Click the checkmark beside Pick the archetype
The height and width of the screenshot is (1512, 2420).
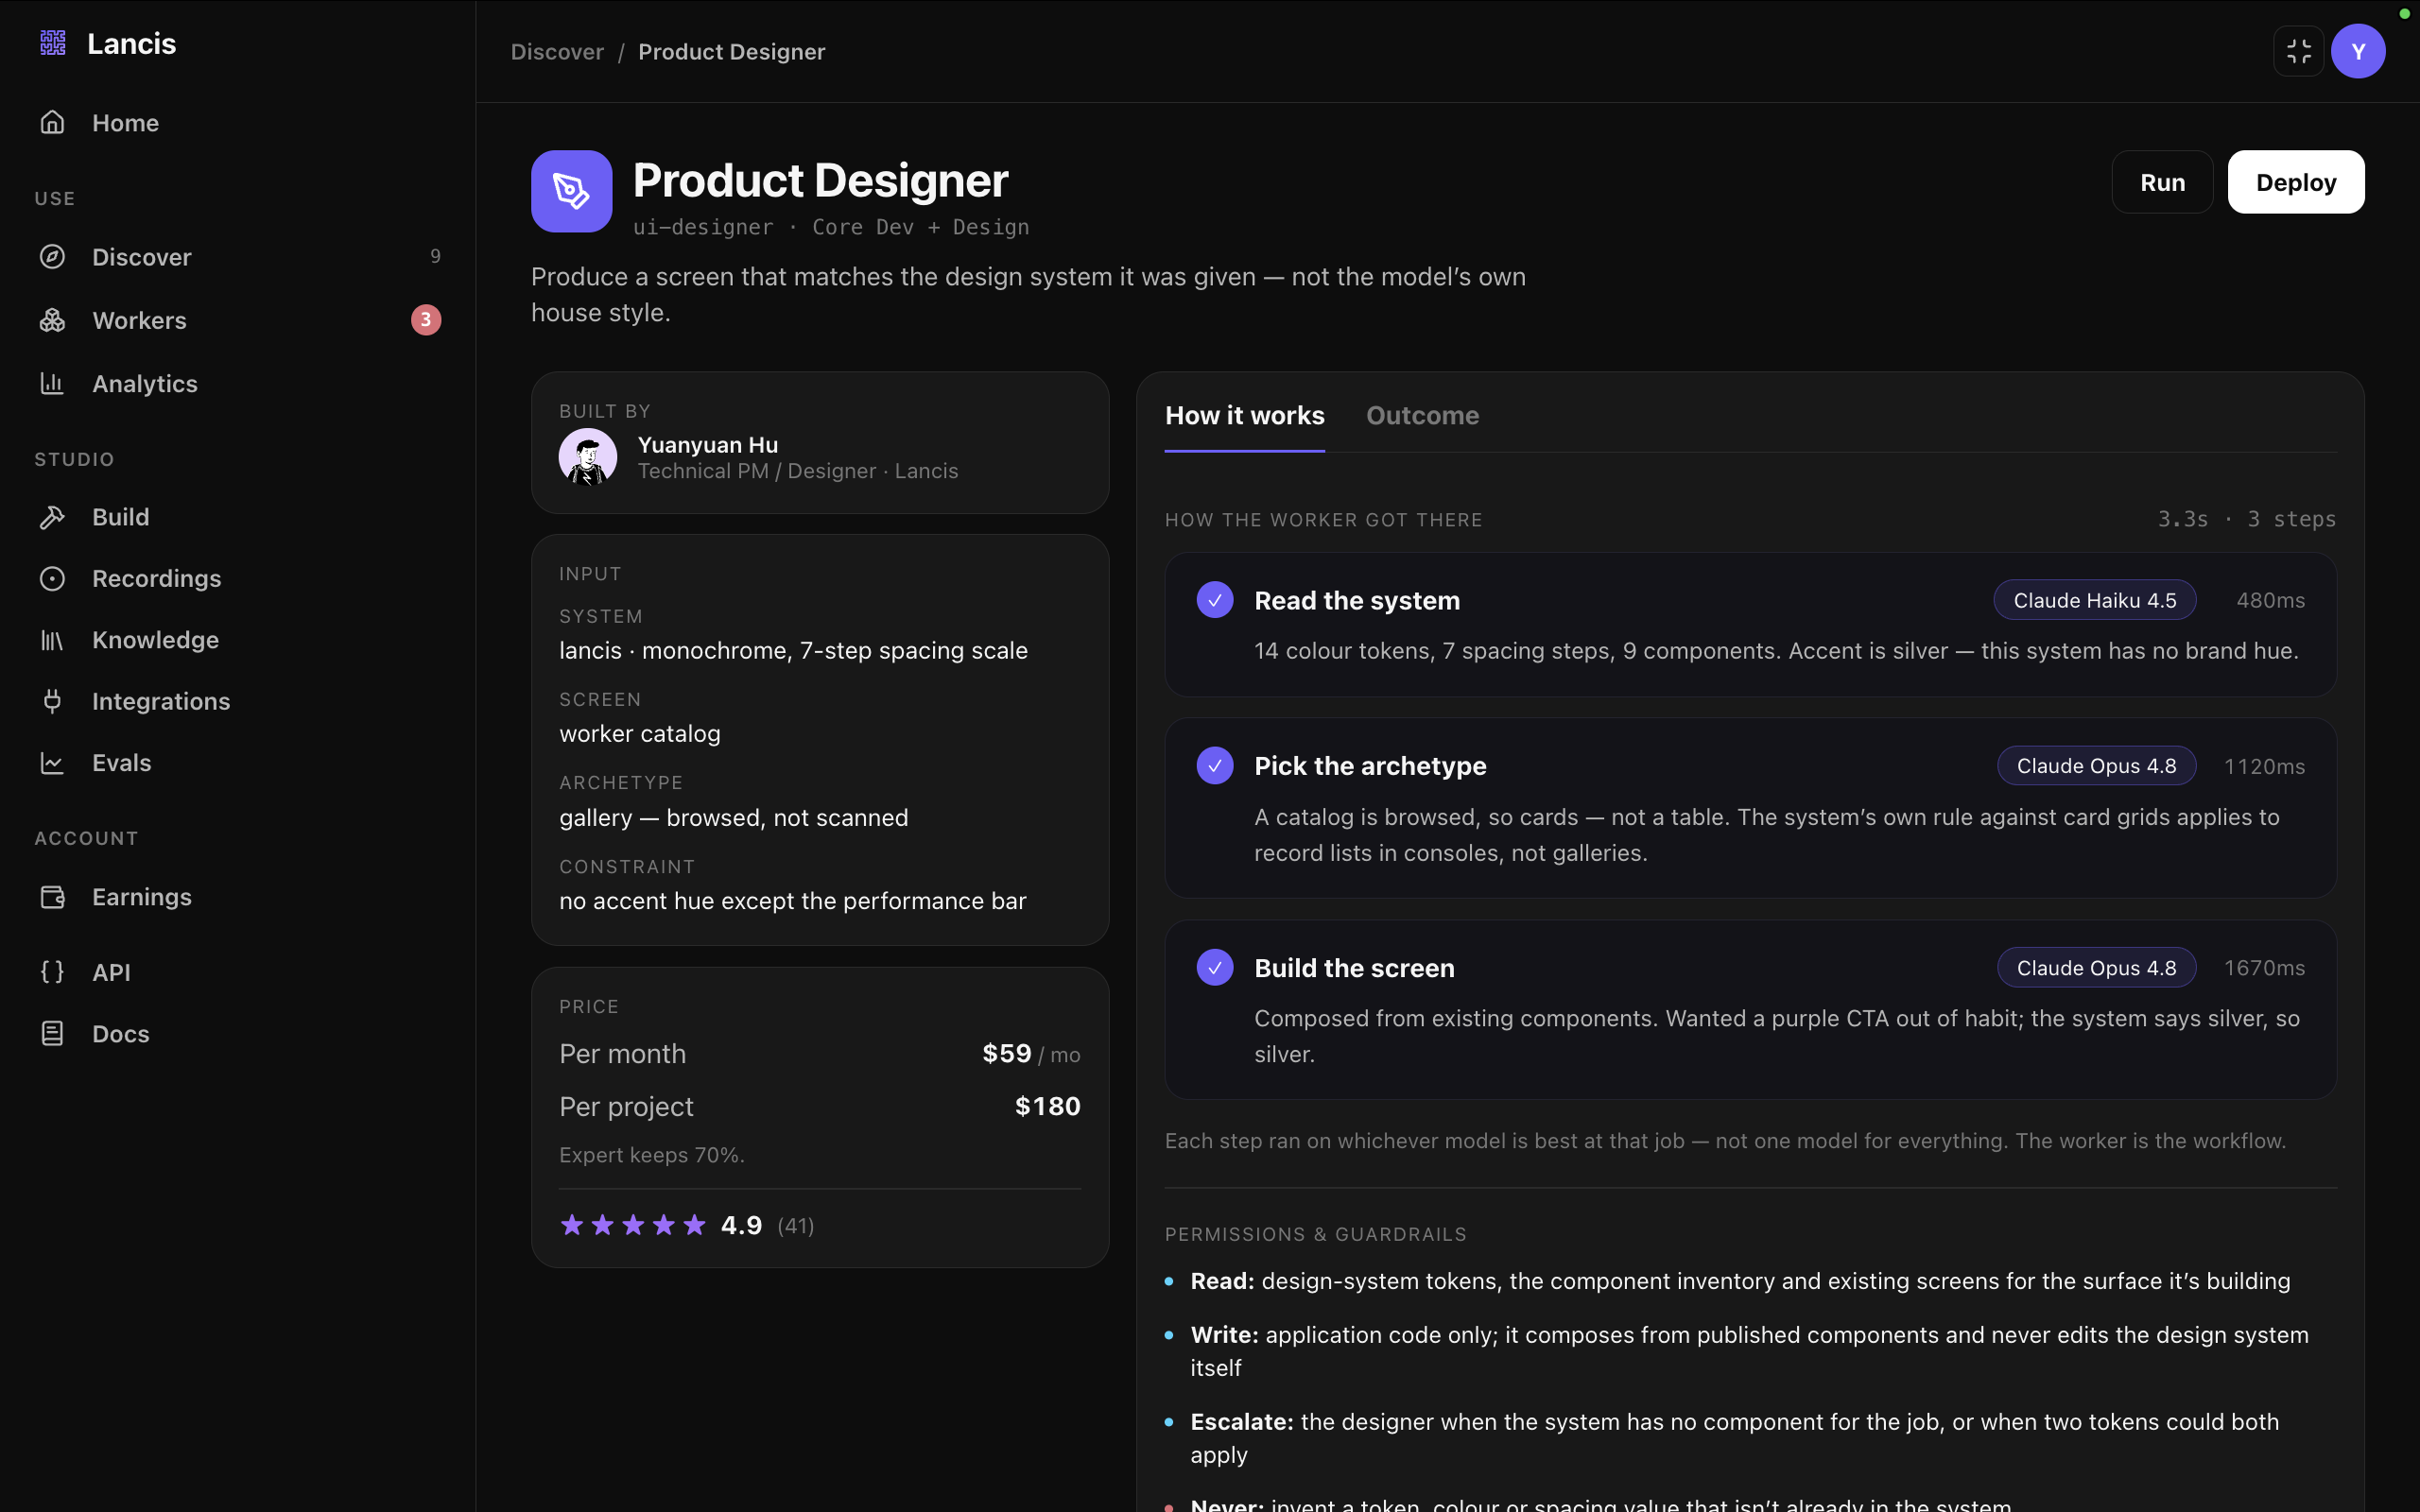click(1215, 766)
